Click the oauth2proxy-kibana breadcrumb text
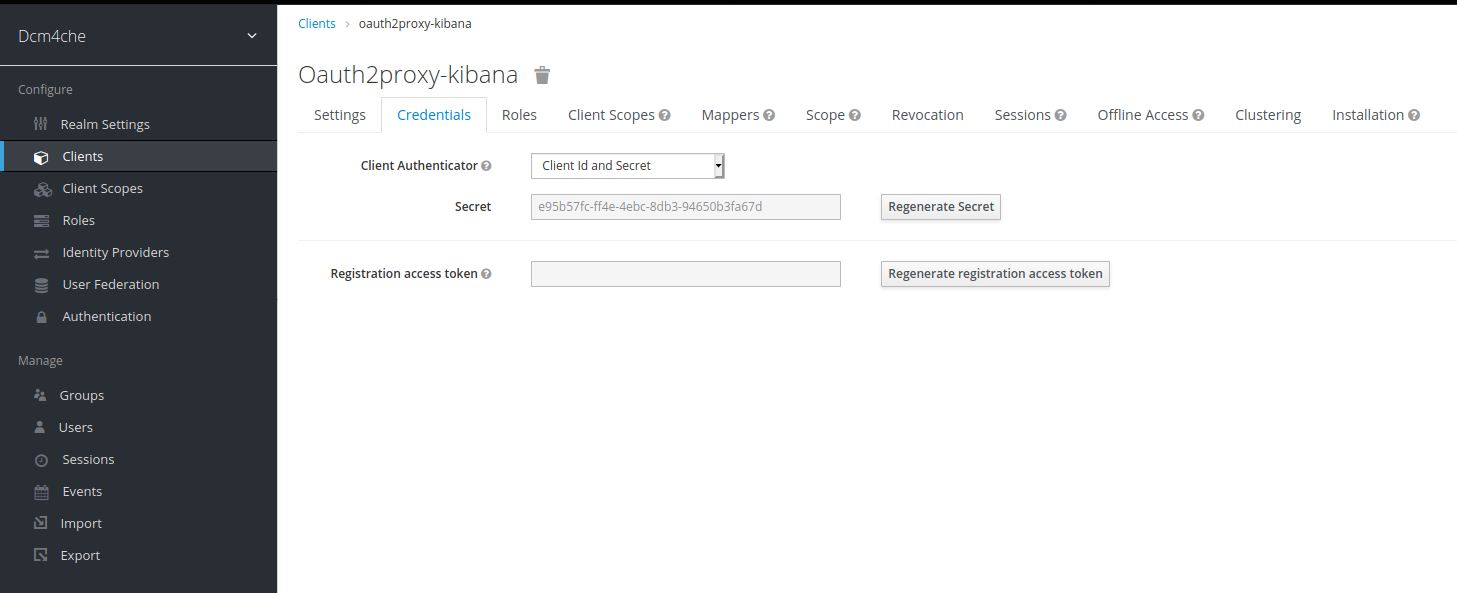This screenshot has width=1457, height=593. click(415, 23)
